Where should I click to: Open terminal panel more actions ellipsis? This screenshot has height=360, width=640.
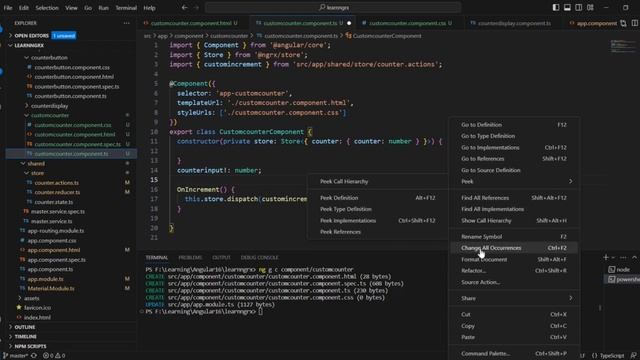tap(623, 257)
